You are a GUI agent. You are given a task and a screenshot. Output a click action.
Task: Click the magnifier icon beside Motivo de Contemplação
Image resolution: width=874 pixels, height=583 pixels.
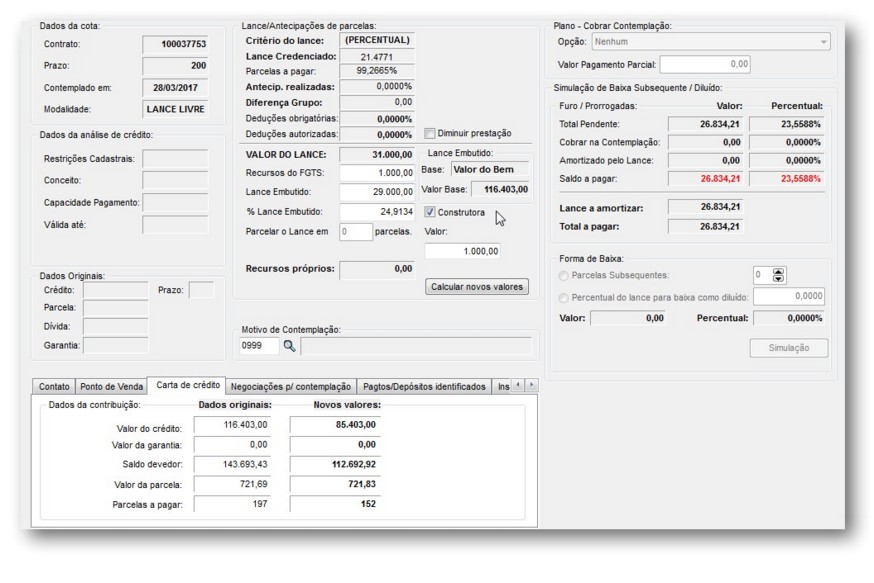[289, 346]
